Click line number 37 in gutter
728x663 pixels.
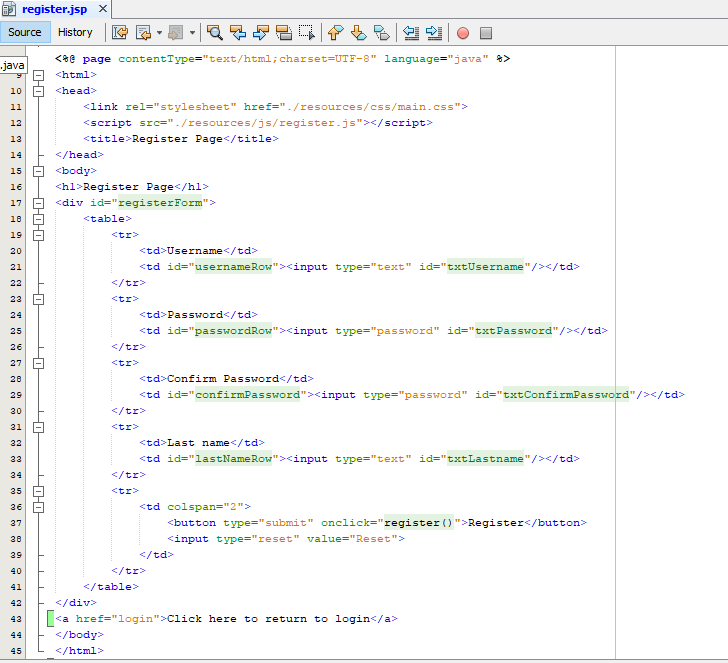coord(16,523)
